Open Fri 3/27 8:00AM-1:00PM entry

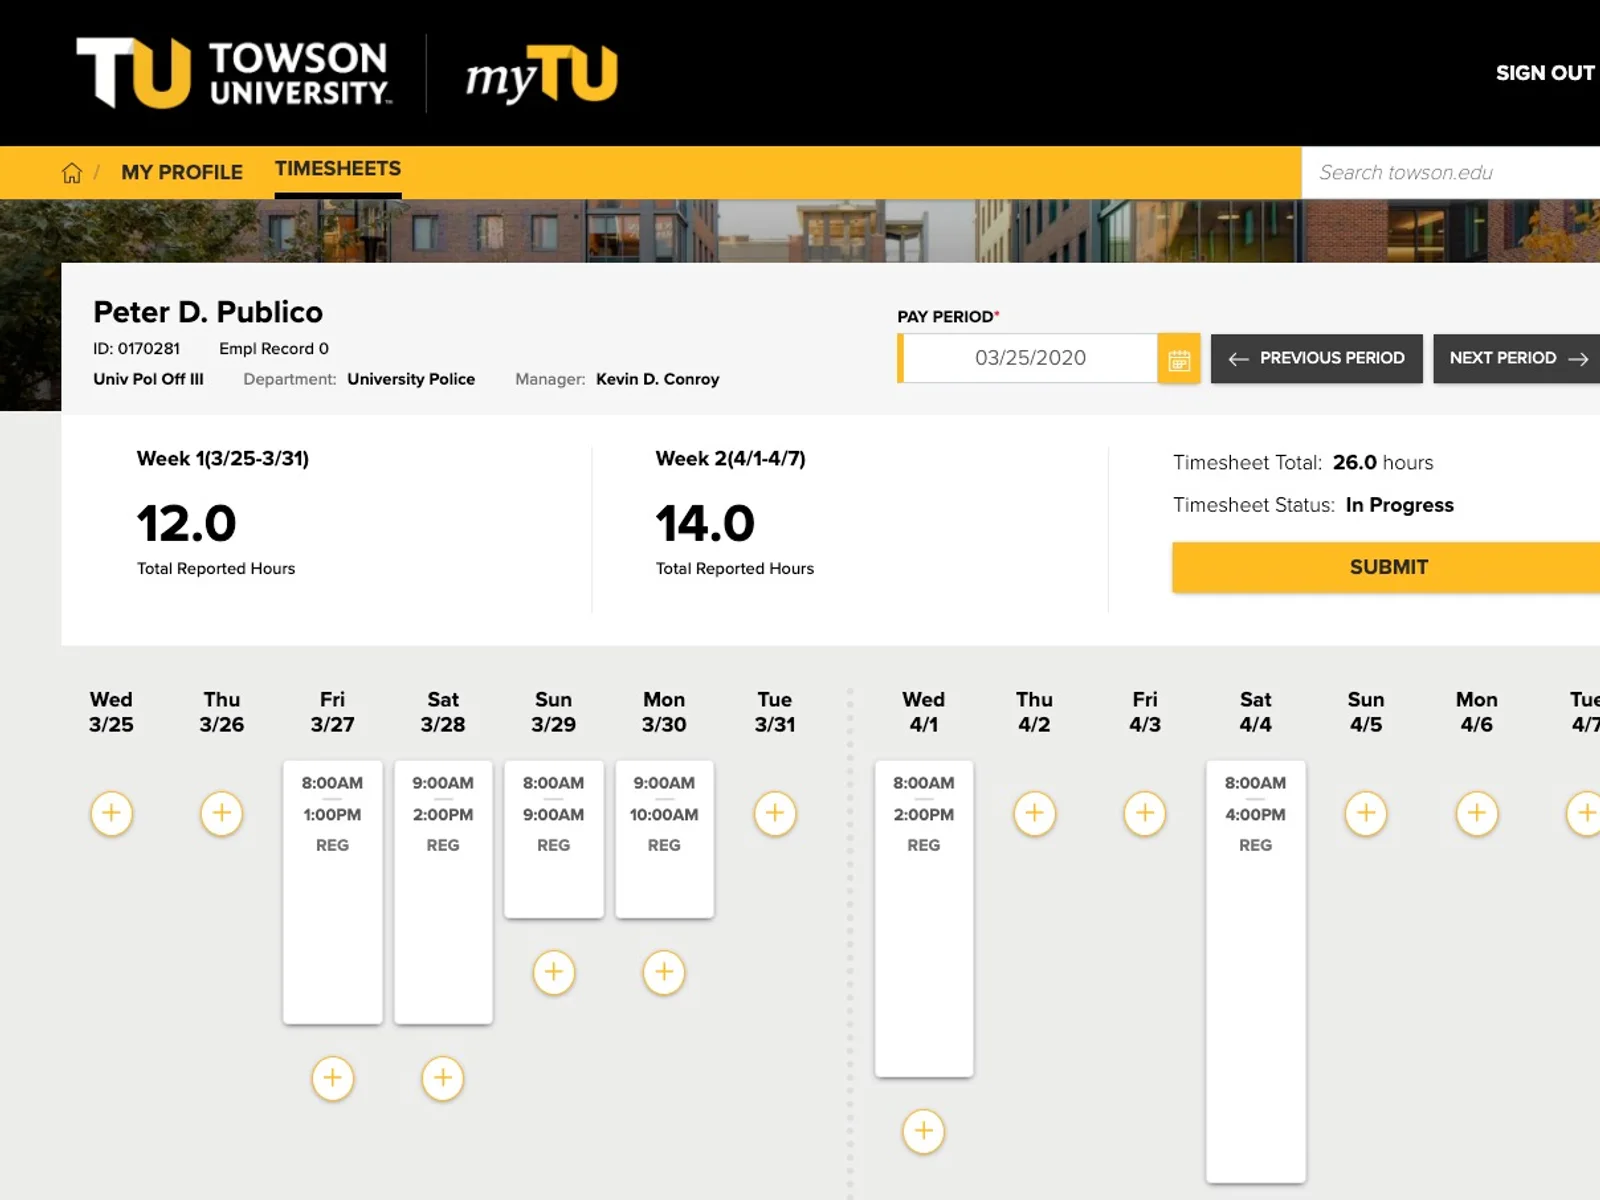coord(333,892)
